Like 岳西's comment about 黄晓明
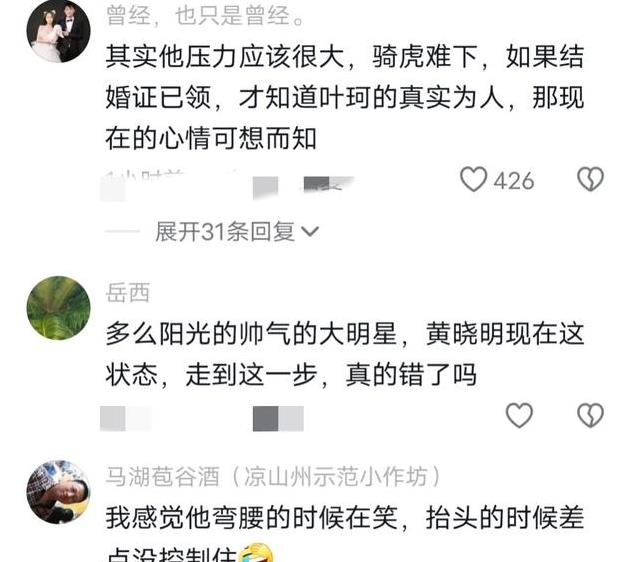The height and width of the screenshot is (562, 636). pos(519,415)
